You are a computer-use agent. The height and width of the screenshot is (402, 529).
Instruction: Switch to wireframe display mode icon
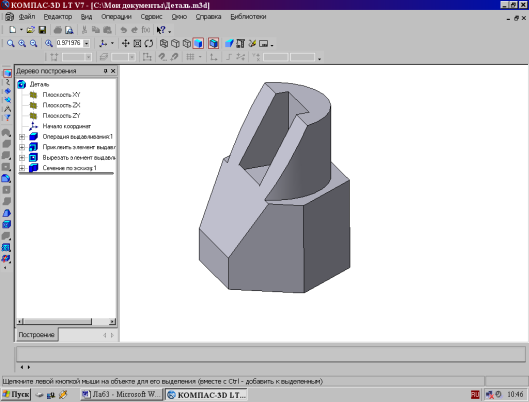tap(164, 44)
